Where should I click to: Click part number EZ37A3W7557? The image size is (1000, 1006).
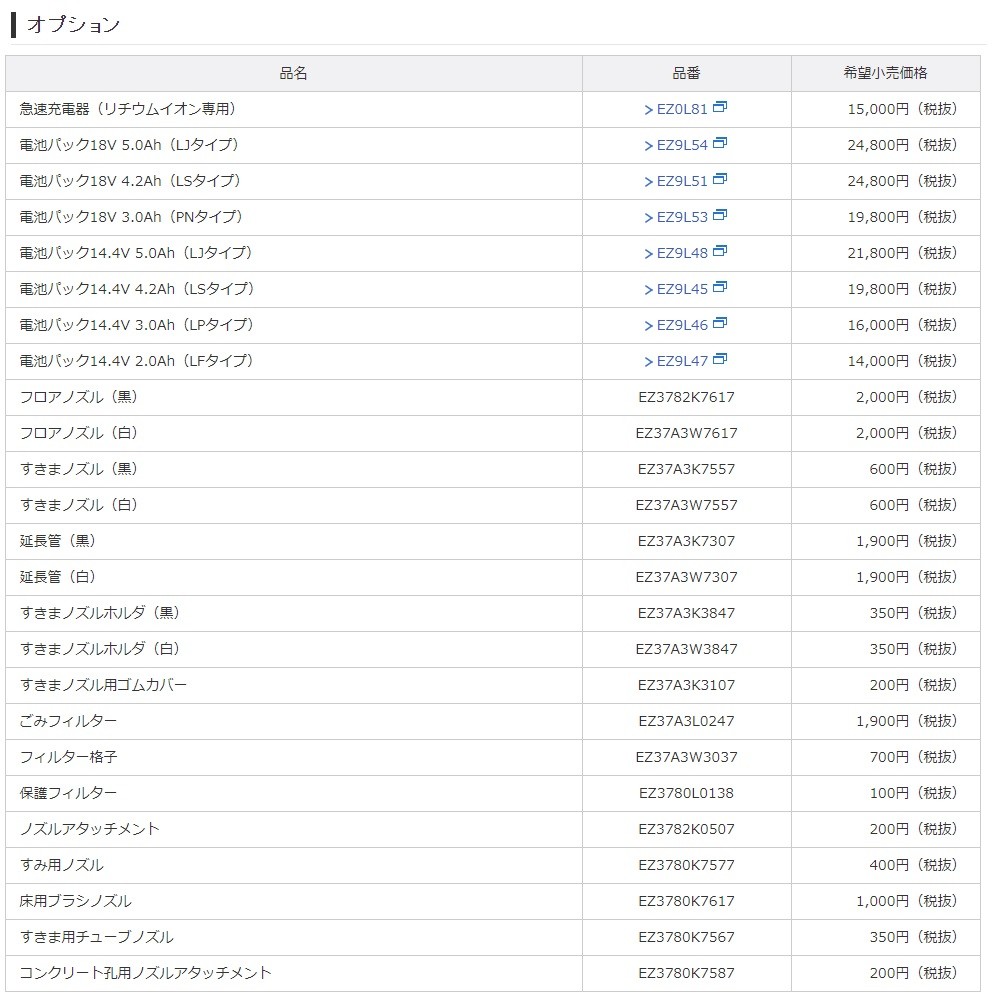[686, 505]
